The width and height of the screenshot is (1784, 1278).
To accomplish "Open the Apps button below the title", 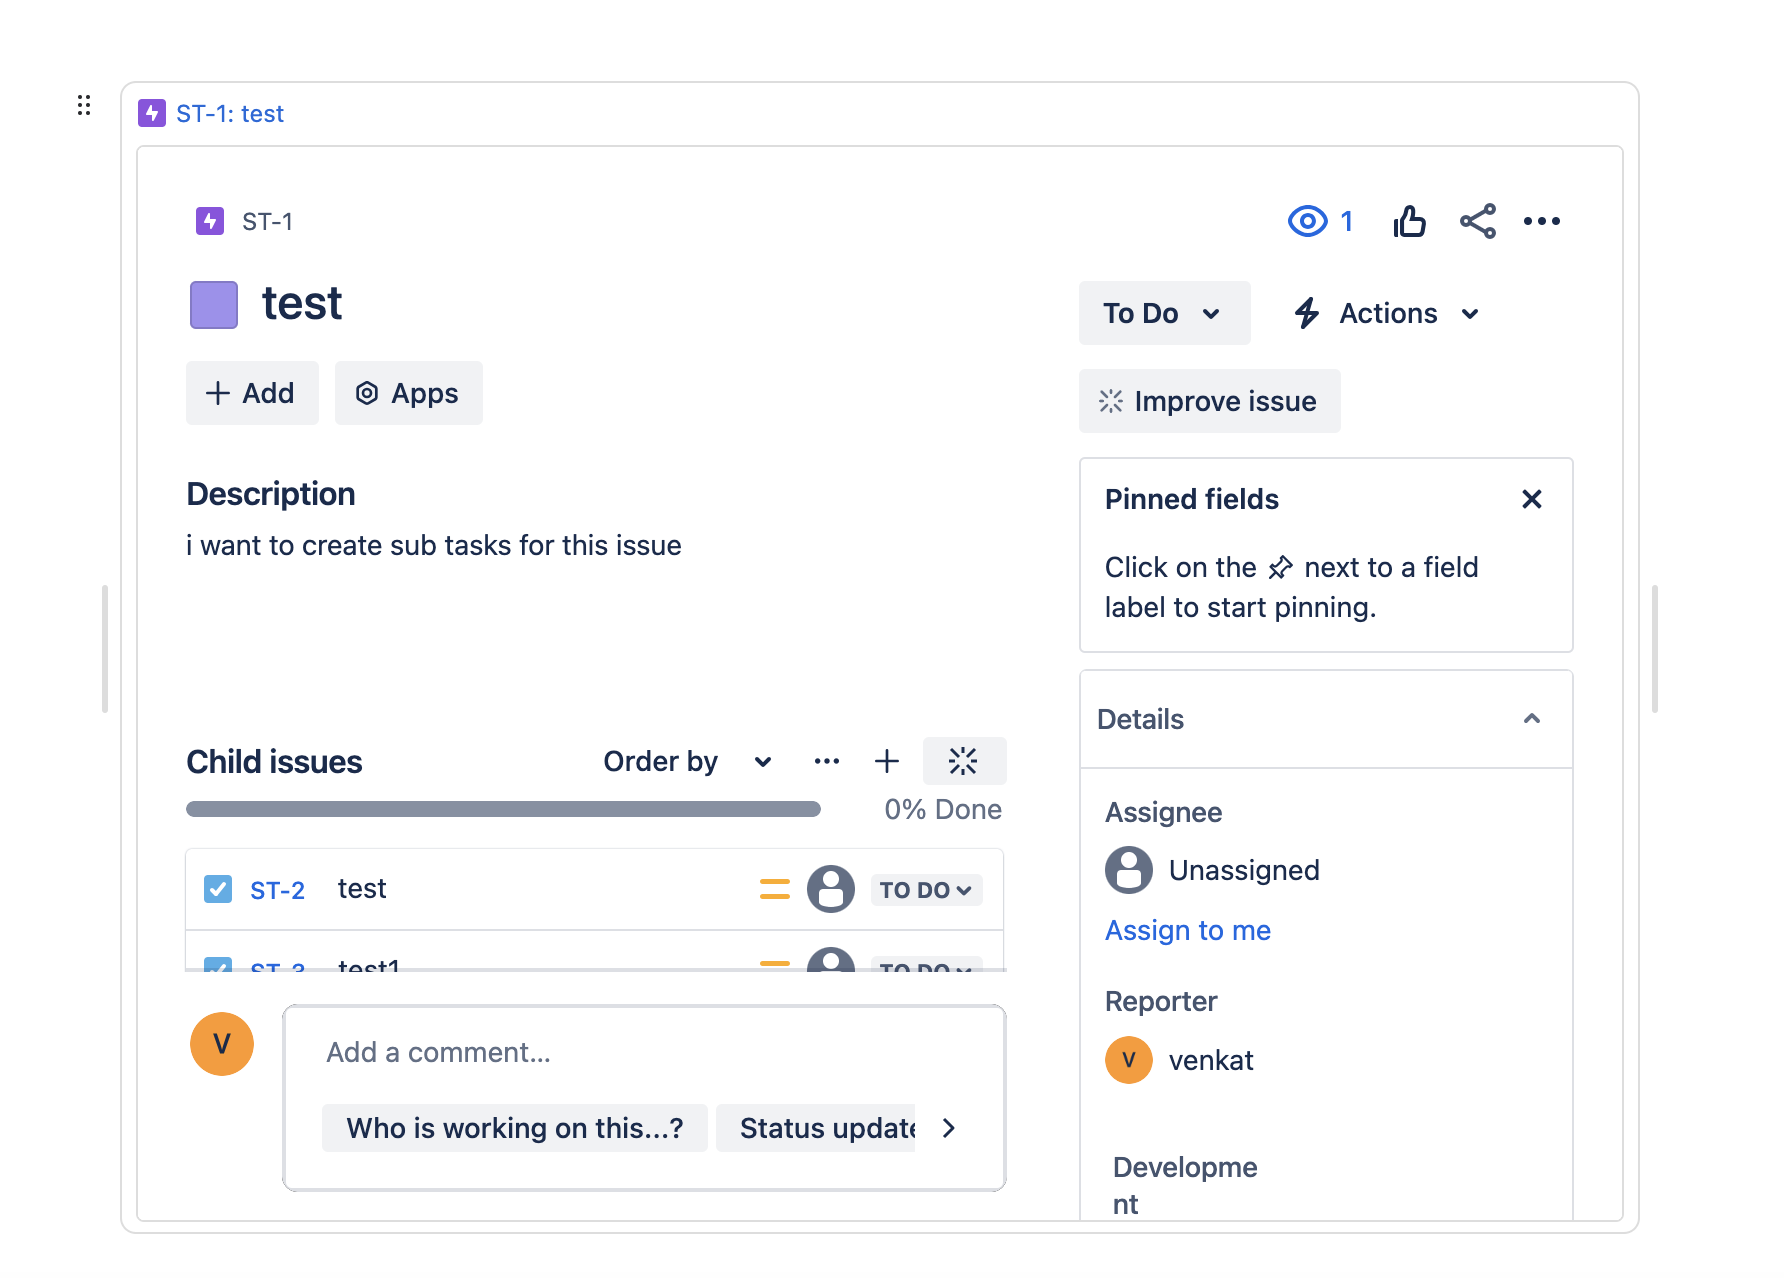I will pyautogui.click(x=408, y=393).
